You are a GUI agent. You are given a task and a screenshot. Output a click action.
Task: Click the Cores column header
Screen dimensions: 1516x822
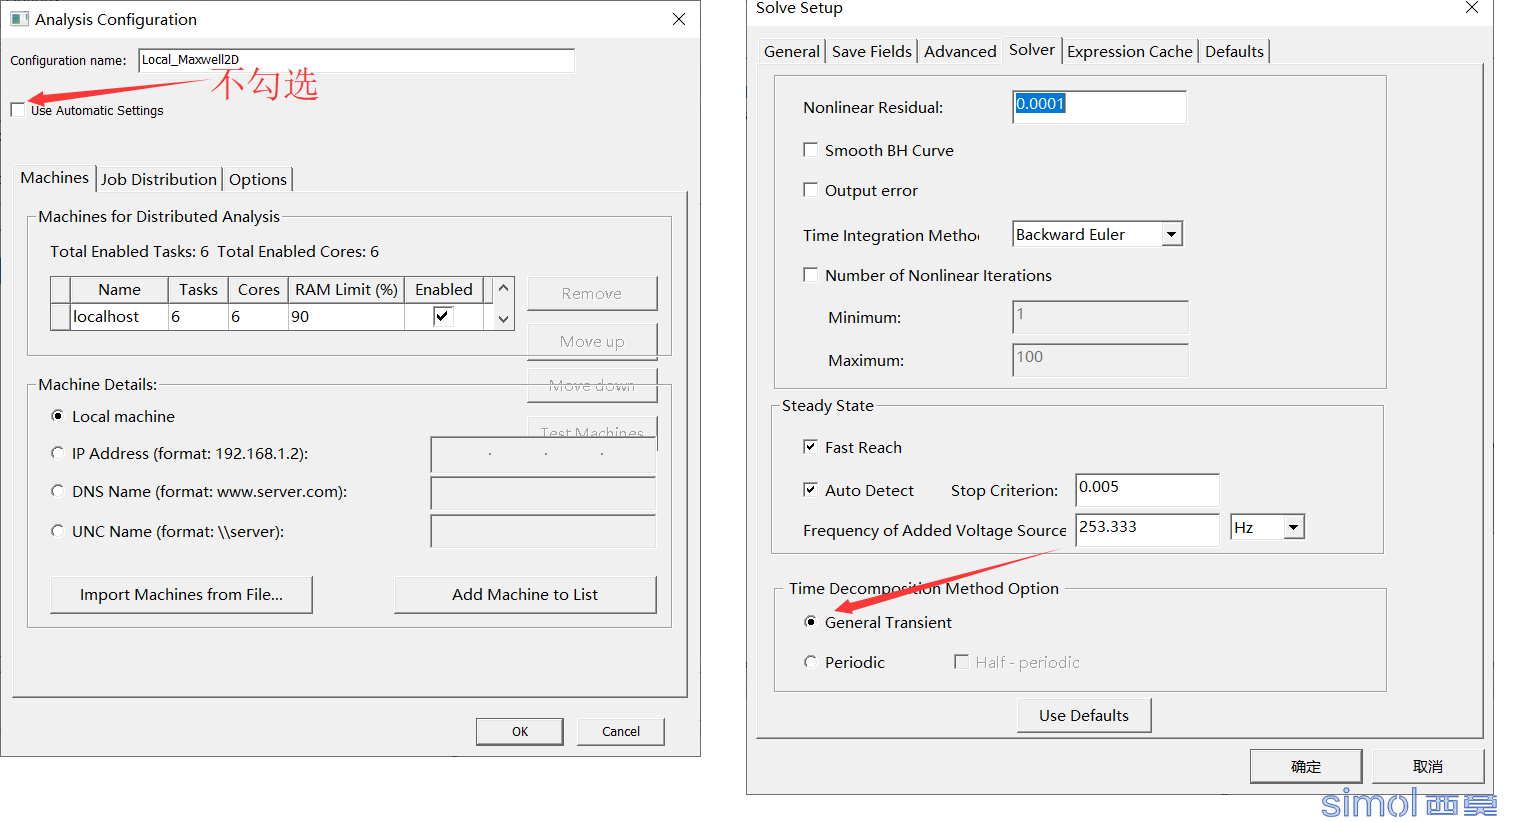(x=258, y=290)
